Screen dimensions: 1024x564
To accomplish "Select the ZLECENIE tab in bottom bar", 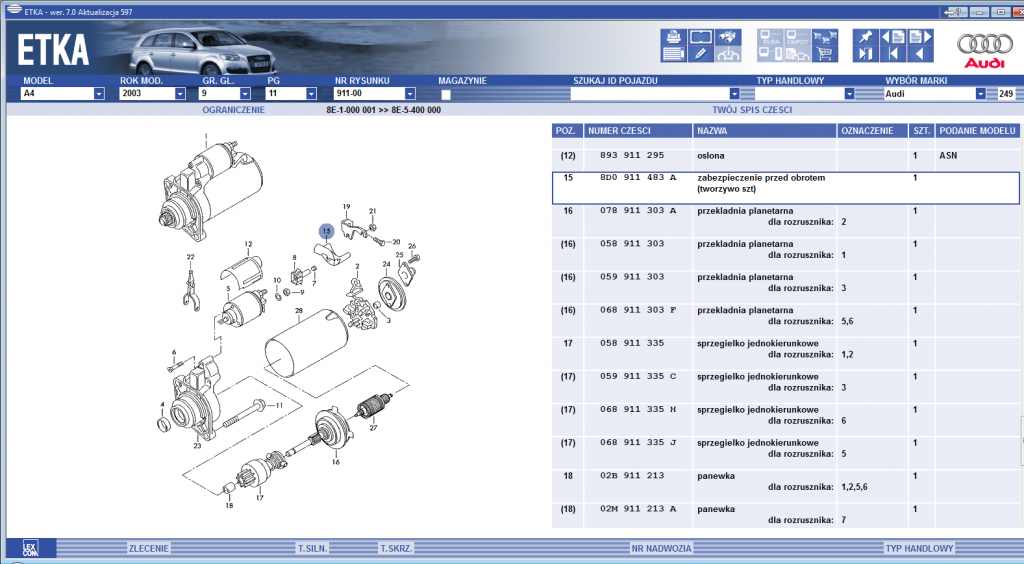I will pyautogui.click(x=148, y=548).
